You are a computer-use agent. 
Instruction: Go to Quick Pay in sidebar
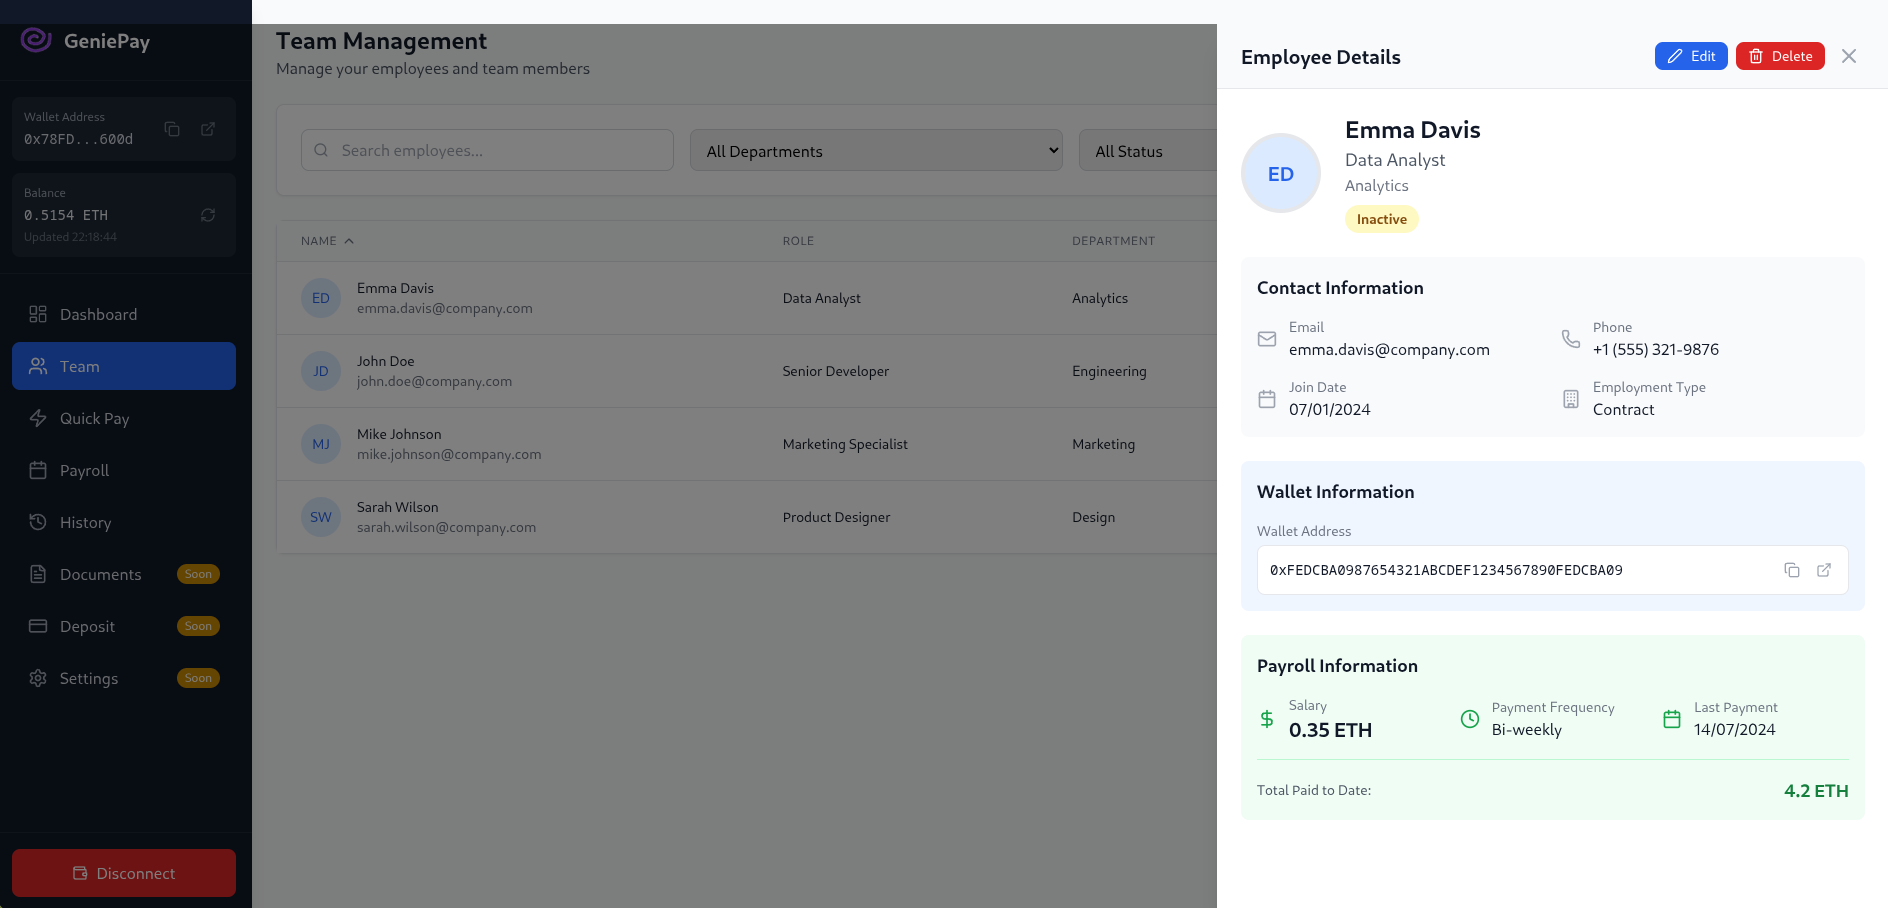tap(94, 418)
